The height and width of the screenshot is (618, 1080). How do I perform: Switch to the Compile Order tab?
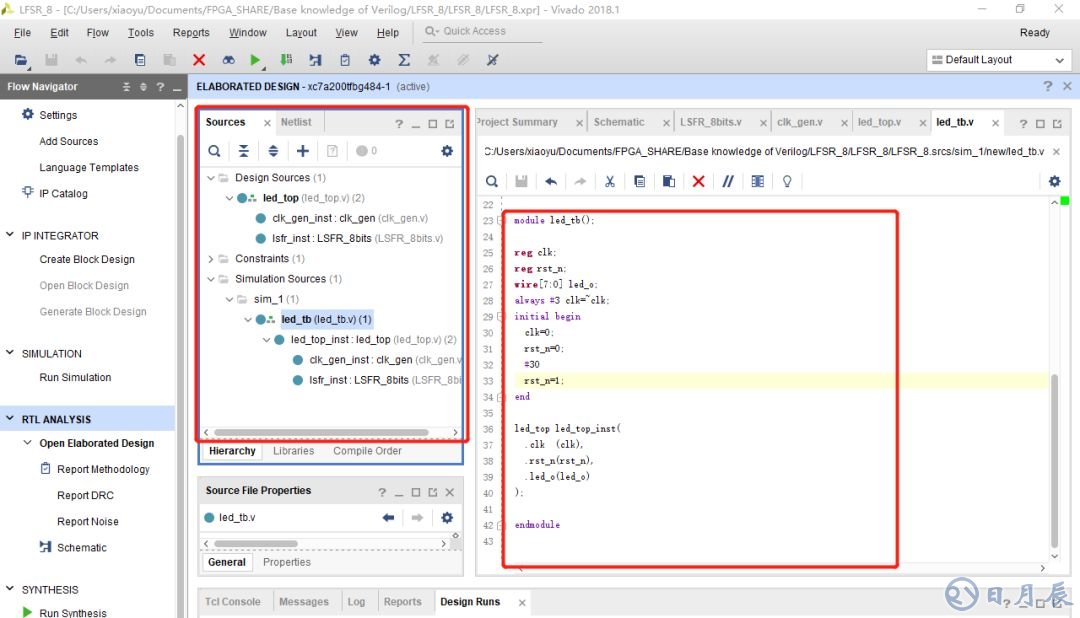(x=367, y=451)
